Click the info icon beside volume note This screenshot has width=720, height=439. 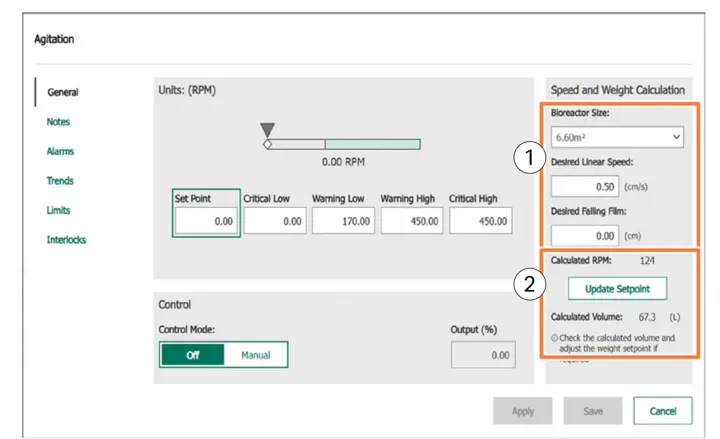pyautogui.click(x=554, y=338)
